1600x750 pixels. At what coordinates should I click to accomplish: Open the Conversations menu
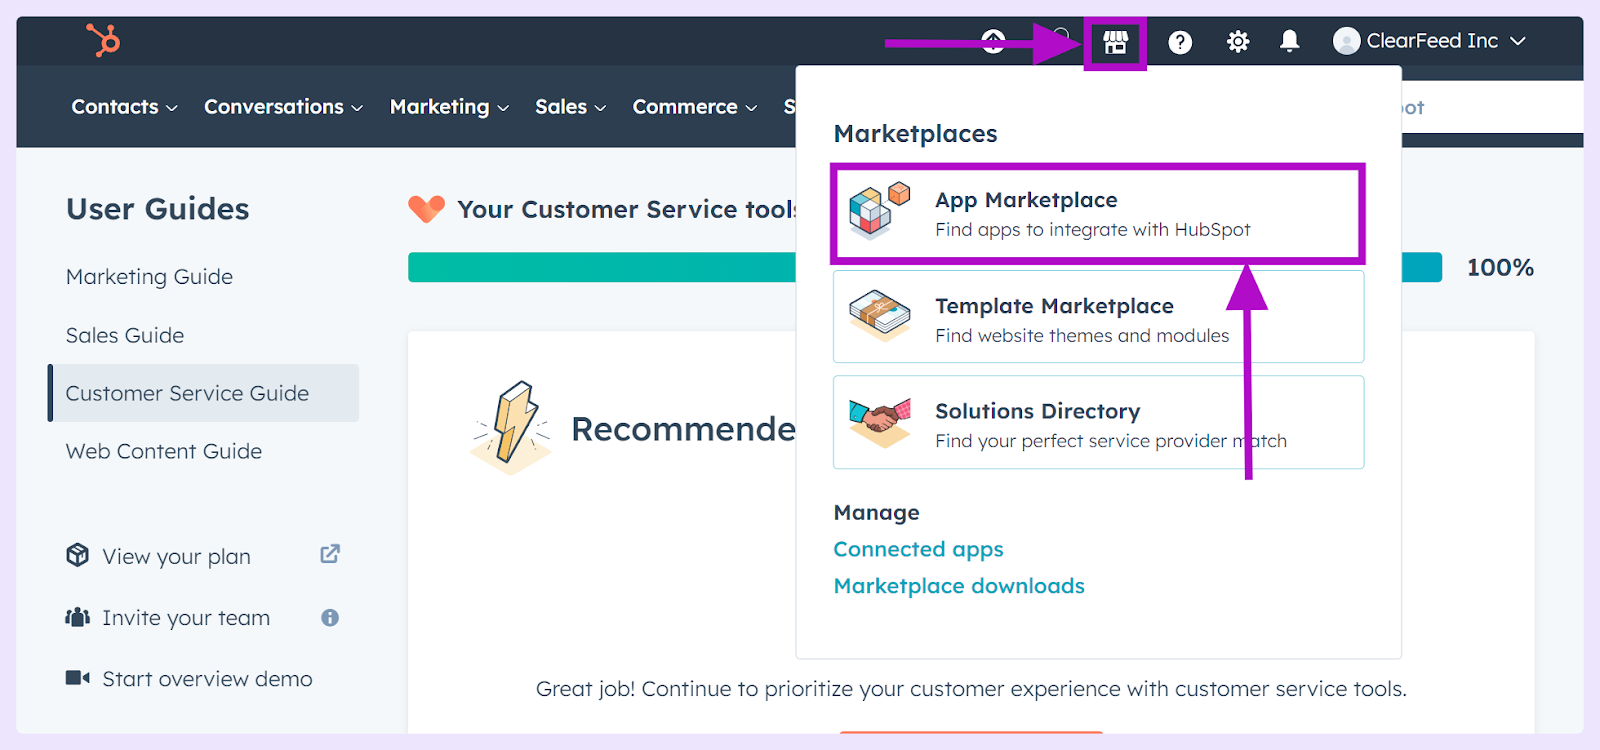pyautogui.click(x=283, y=107)
